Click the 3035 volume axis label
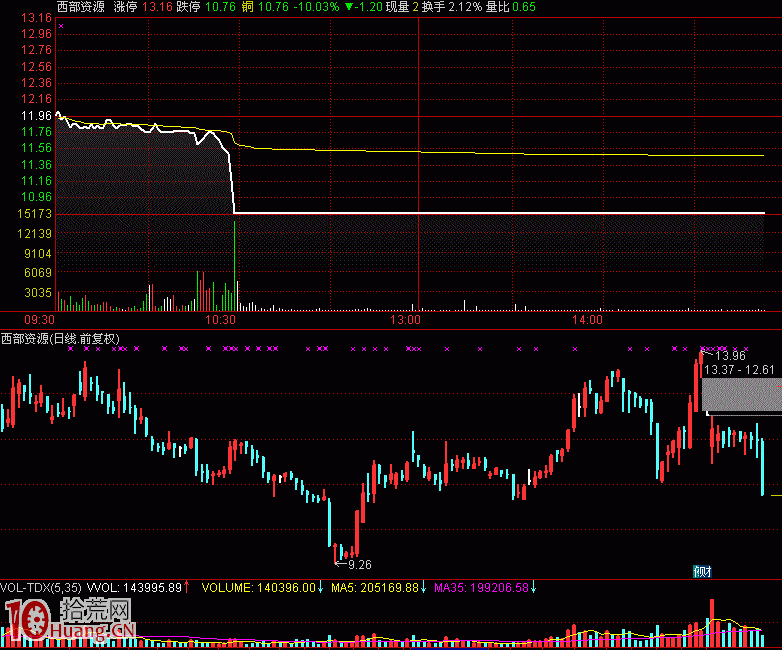Viewport: 782px width, 650px height. pyautogui.click(x=38, y=293)
